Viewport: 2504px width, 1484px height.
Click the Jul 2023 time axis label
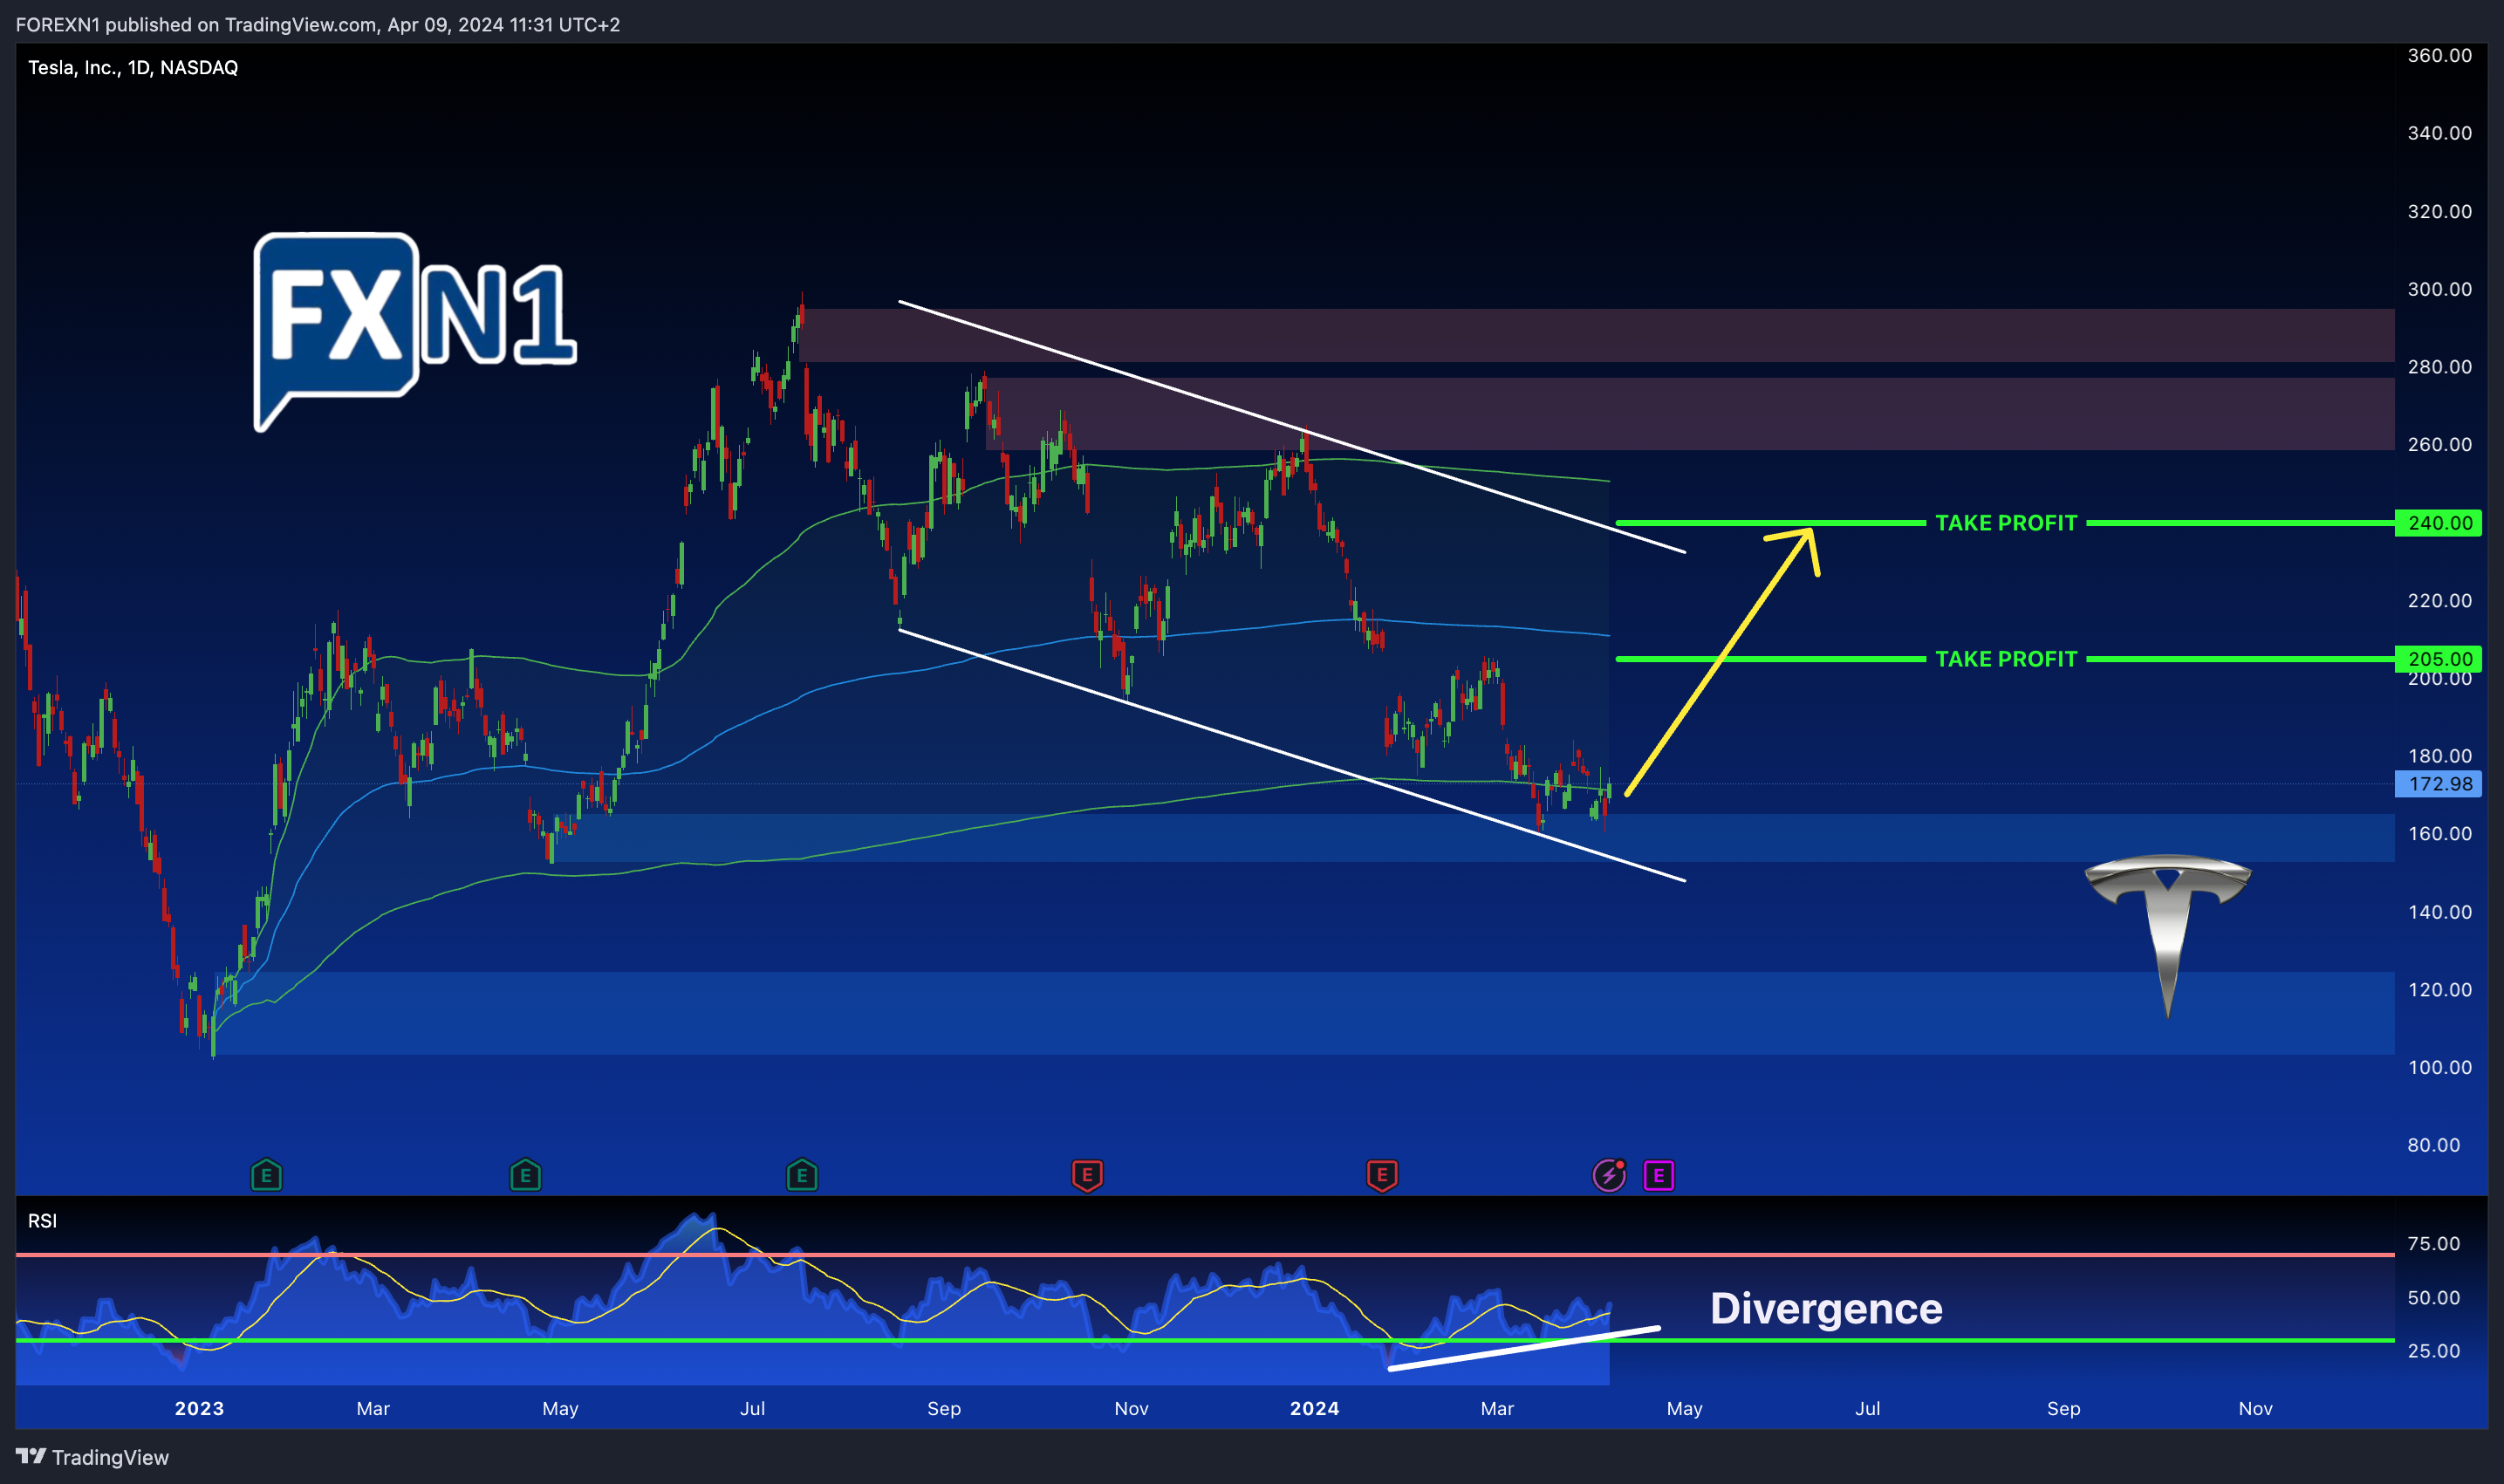point(752,1408)
